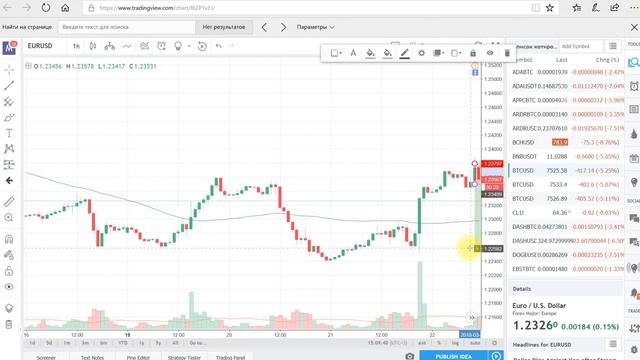
Task: Click the text color A icon
Action: (x=353, y=53)
